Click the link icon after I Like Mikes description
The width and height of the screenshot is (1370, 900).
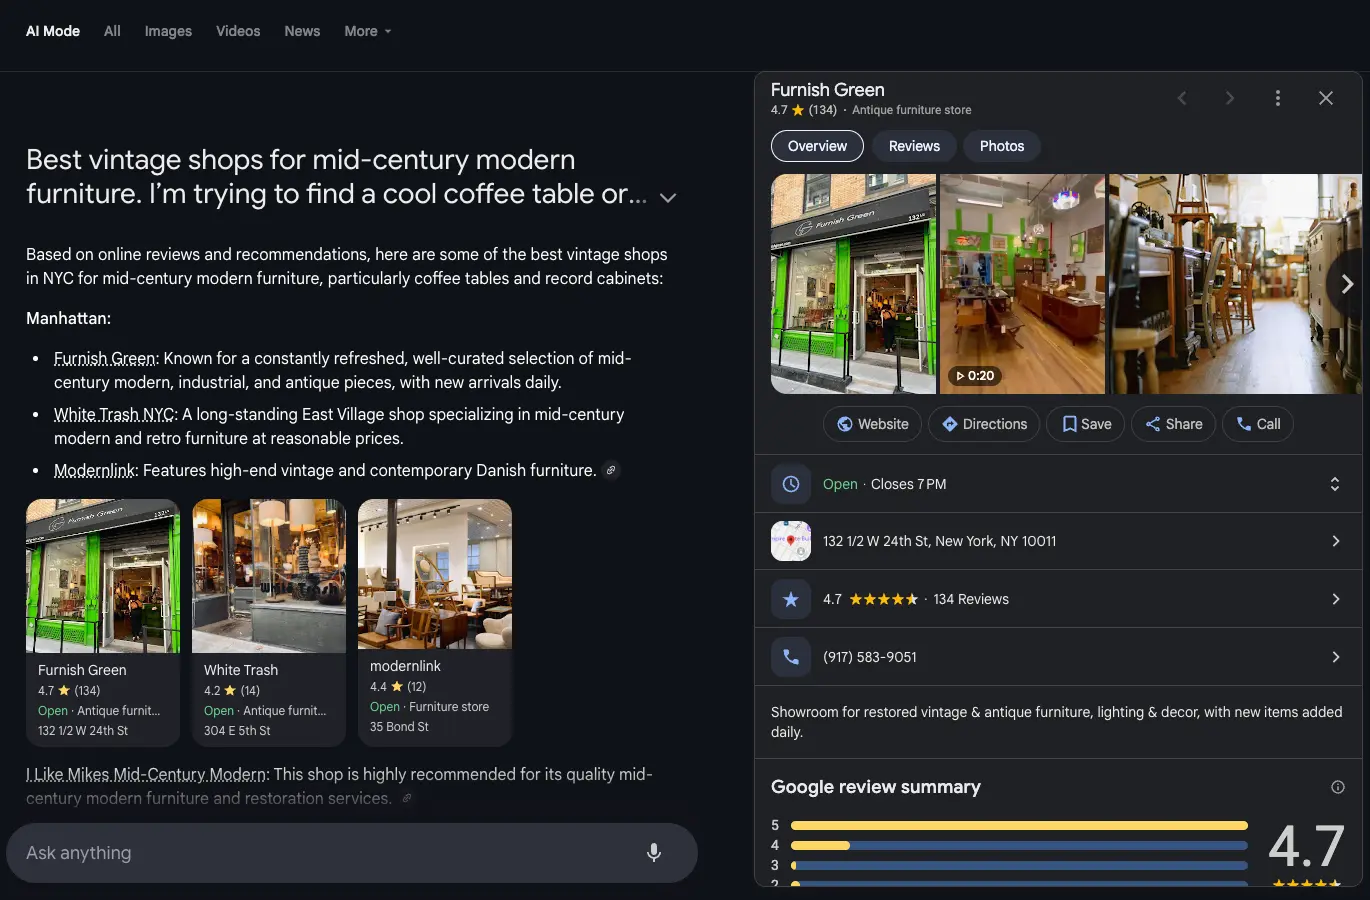406,798
